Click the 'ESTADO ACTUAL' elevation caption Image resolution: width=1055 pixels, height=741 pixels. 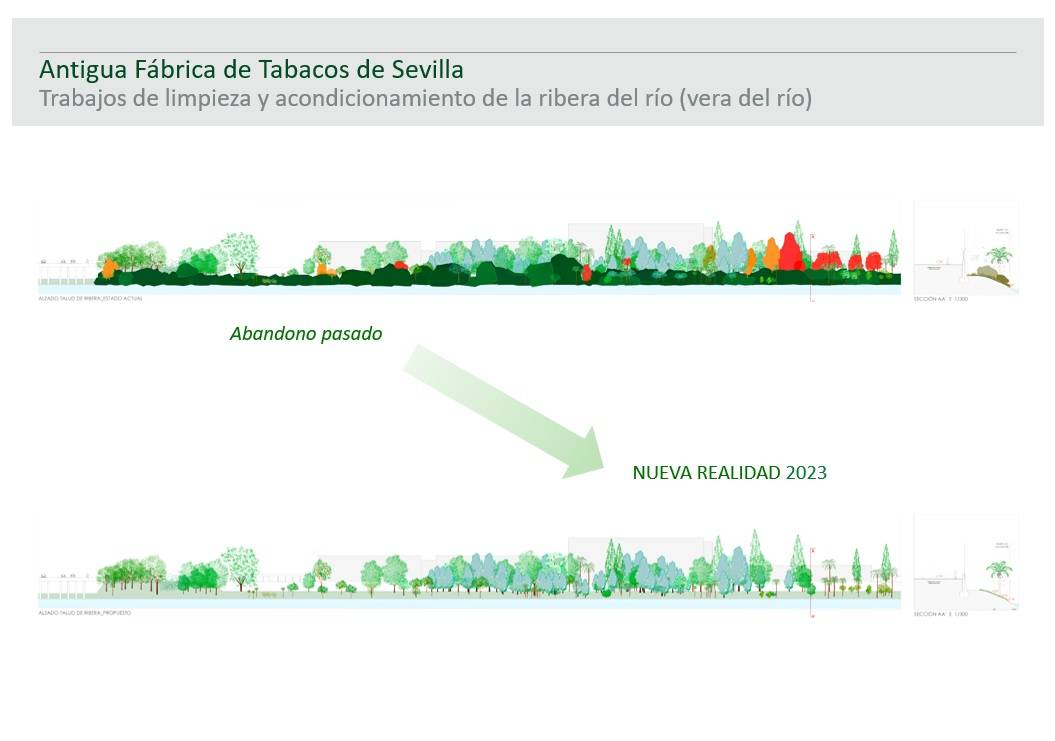tap(90, 299)
